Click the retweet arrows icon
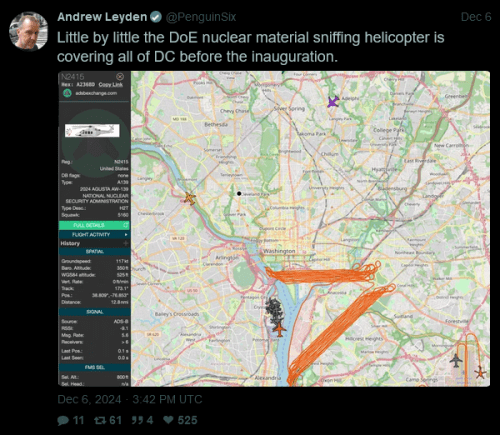500x435 pixels. coord(100,420)
